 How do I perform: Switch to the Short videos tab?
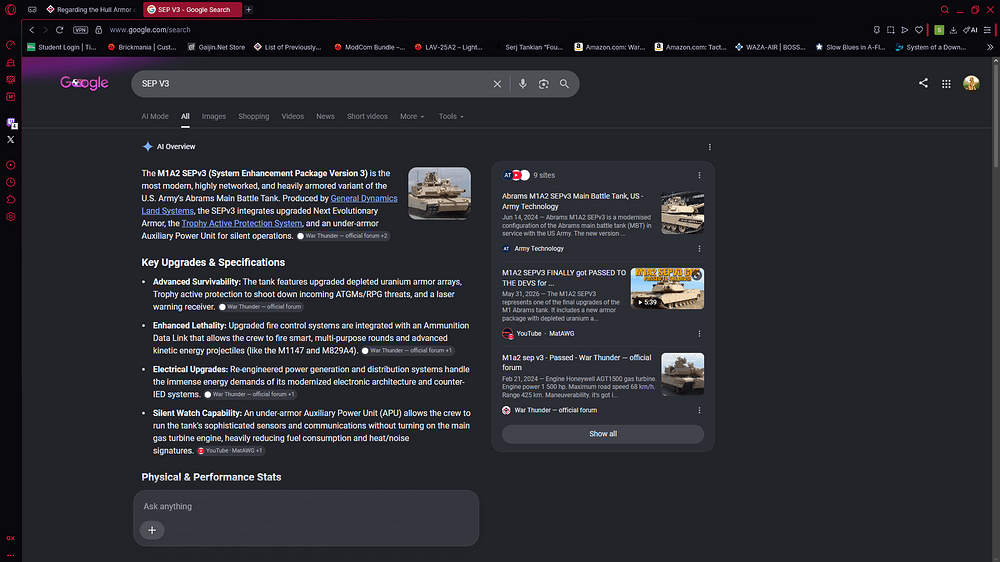[367, 117]
